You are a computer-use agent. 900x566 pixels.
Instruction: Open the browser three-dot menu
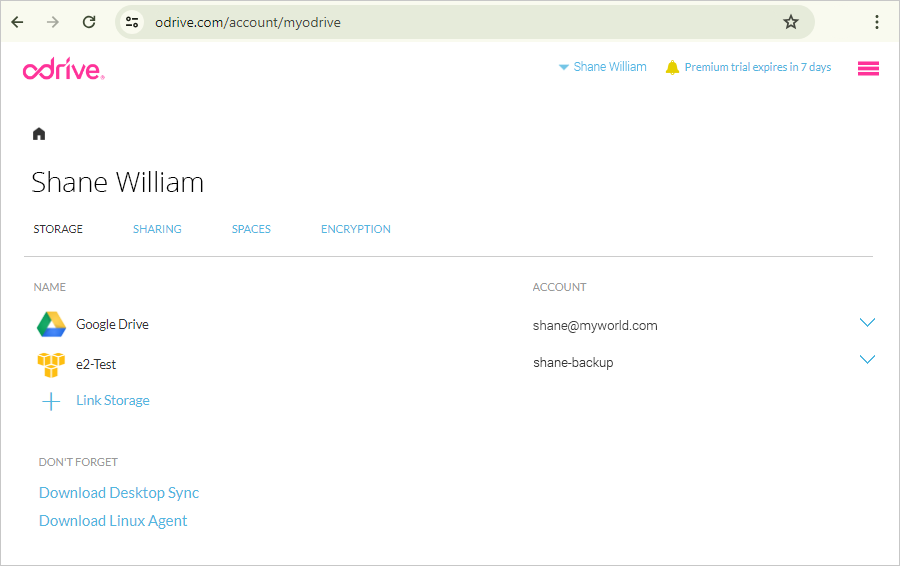pos(876,22)
